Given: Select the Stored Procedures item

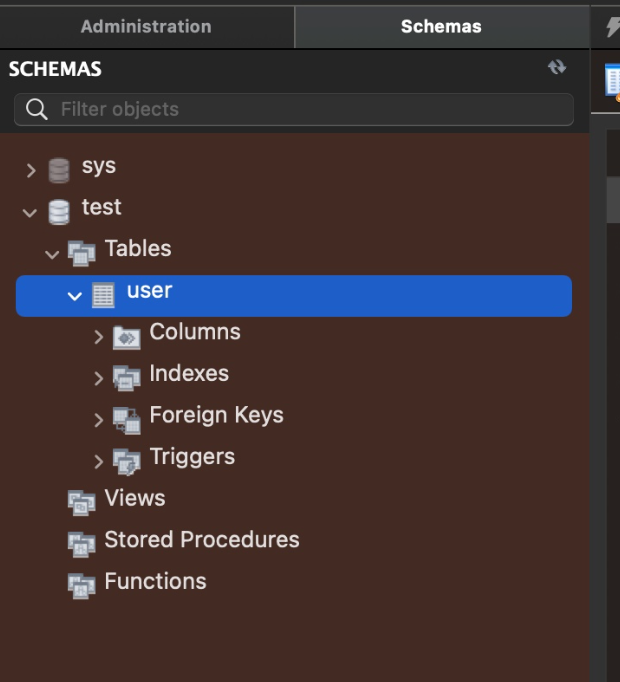Looking at the screenshot, I should coord(201,540).
